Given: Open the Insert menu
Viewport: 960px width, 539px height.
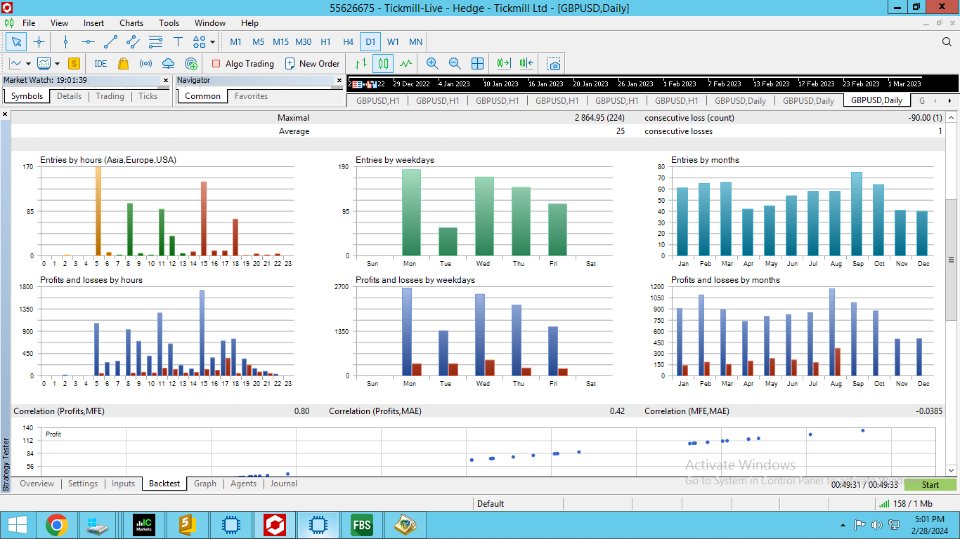Looking at the screenshot, I should (94, 23).
